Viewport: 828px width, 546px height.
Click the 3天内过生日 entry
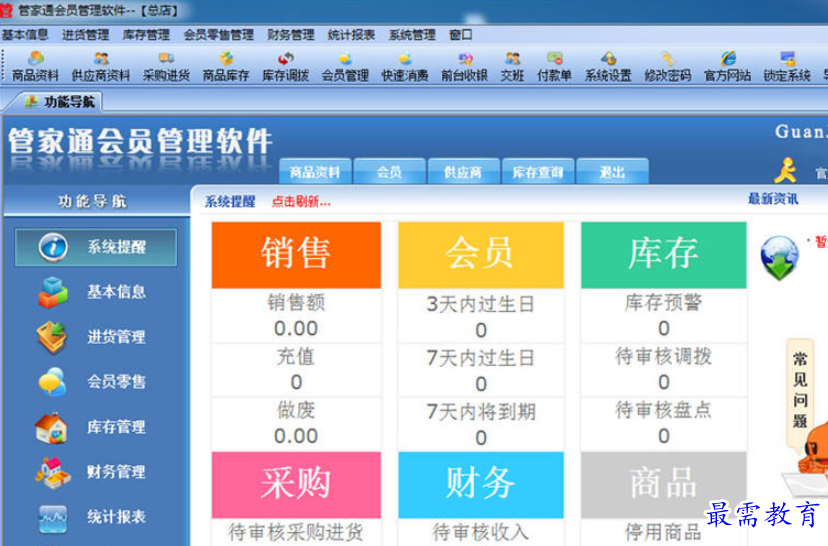[x=481, y=304]
